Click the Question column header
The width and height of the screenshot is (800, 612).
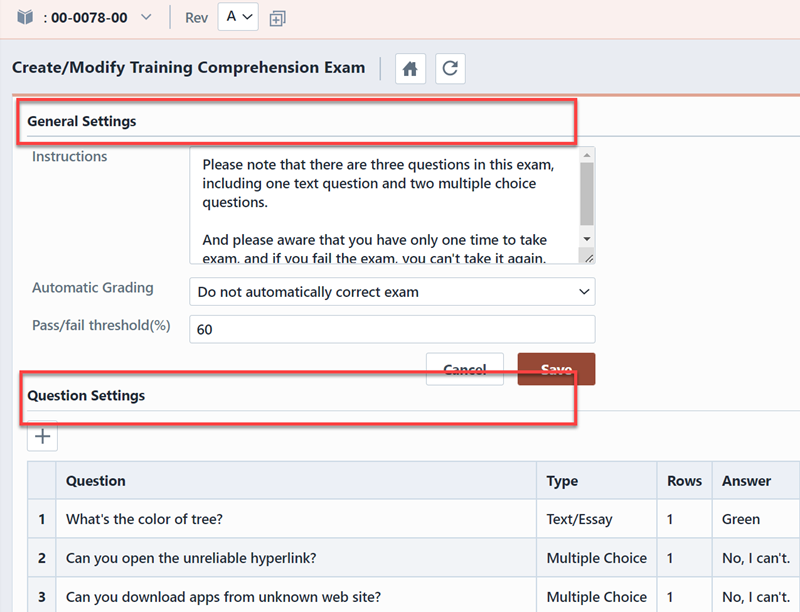[296, 480]
